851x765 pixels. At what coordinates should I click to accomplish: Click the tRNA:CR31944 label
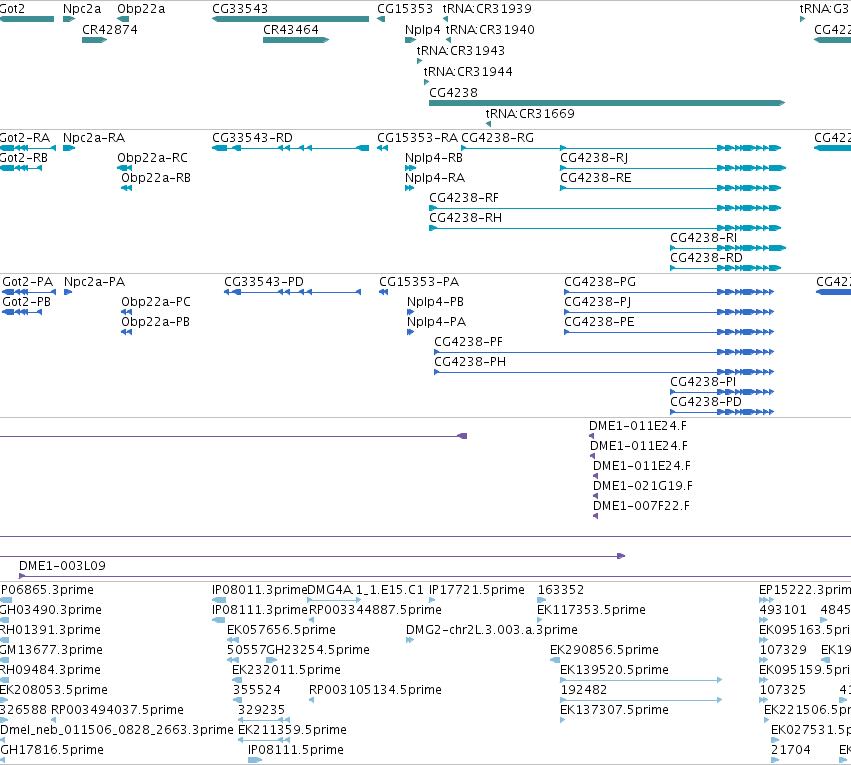click(468, 72)
